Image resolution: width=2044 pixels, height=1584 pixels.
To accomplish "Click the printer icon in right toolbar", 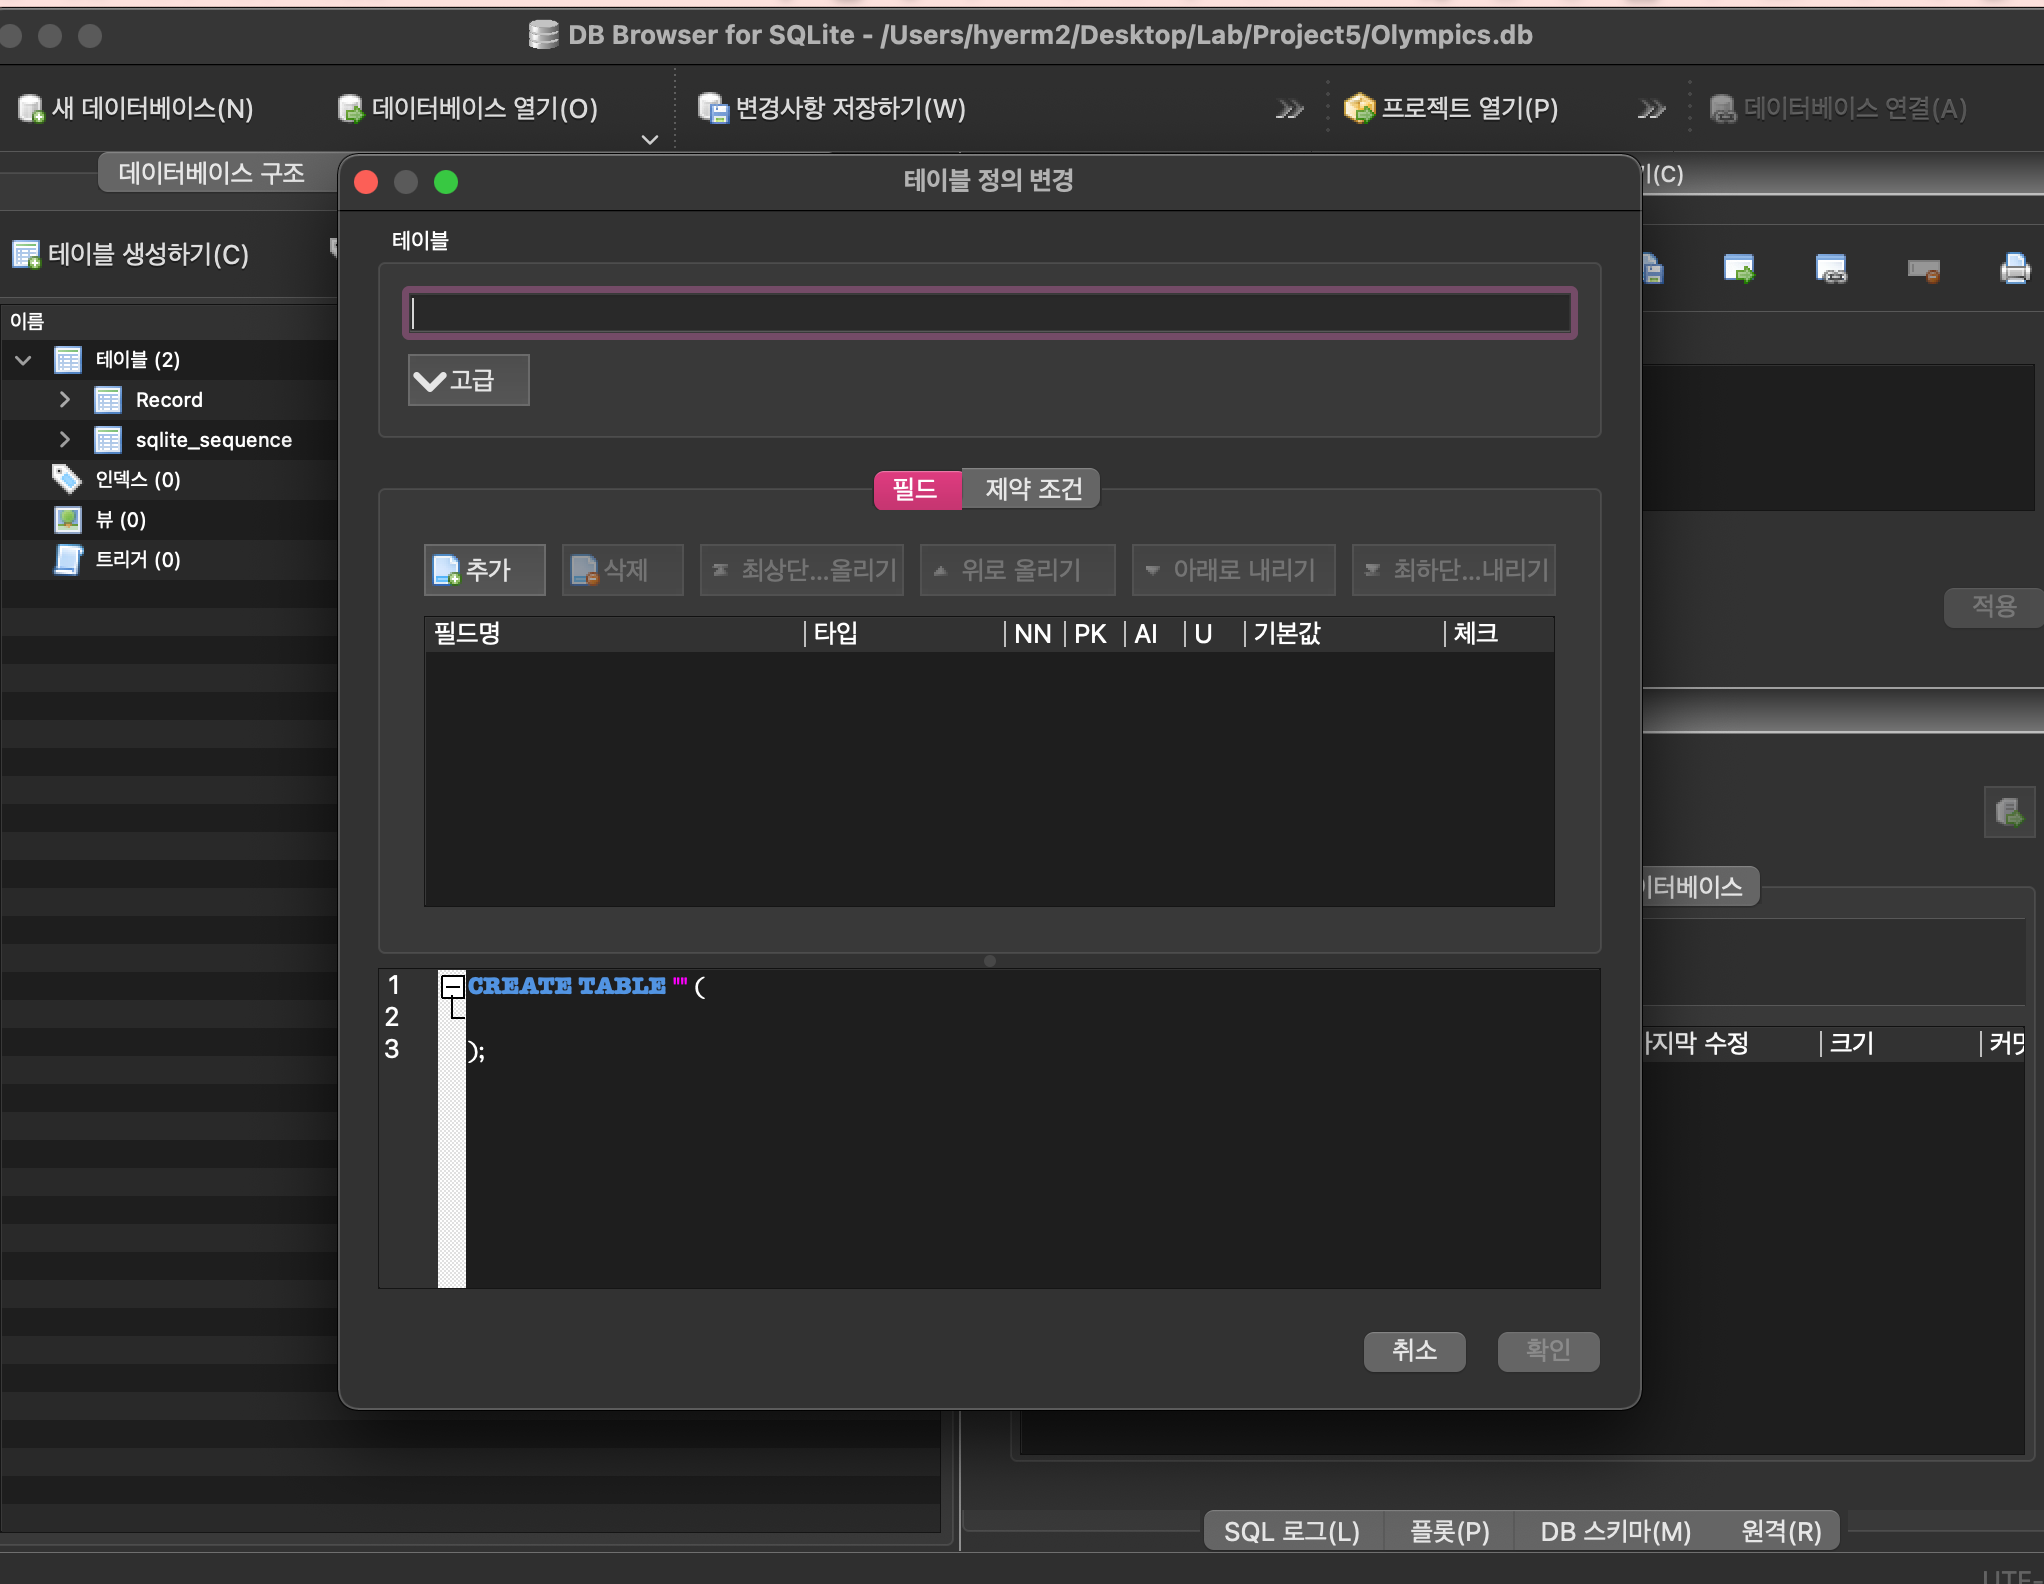I will (2014, 268).
